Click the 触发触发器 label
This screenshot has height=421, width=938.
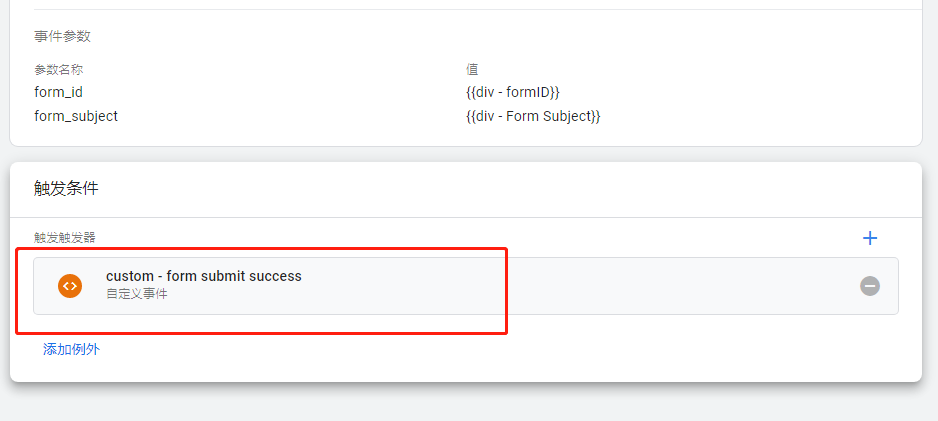click(x=65, y=238)
